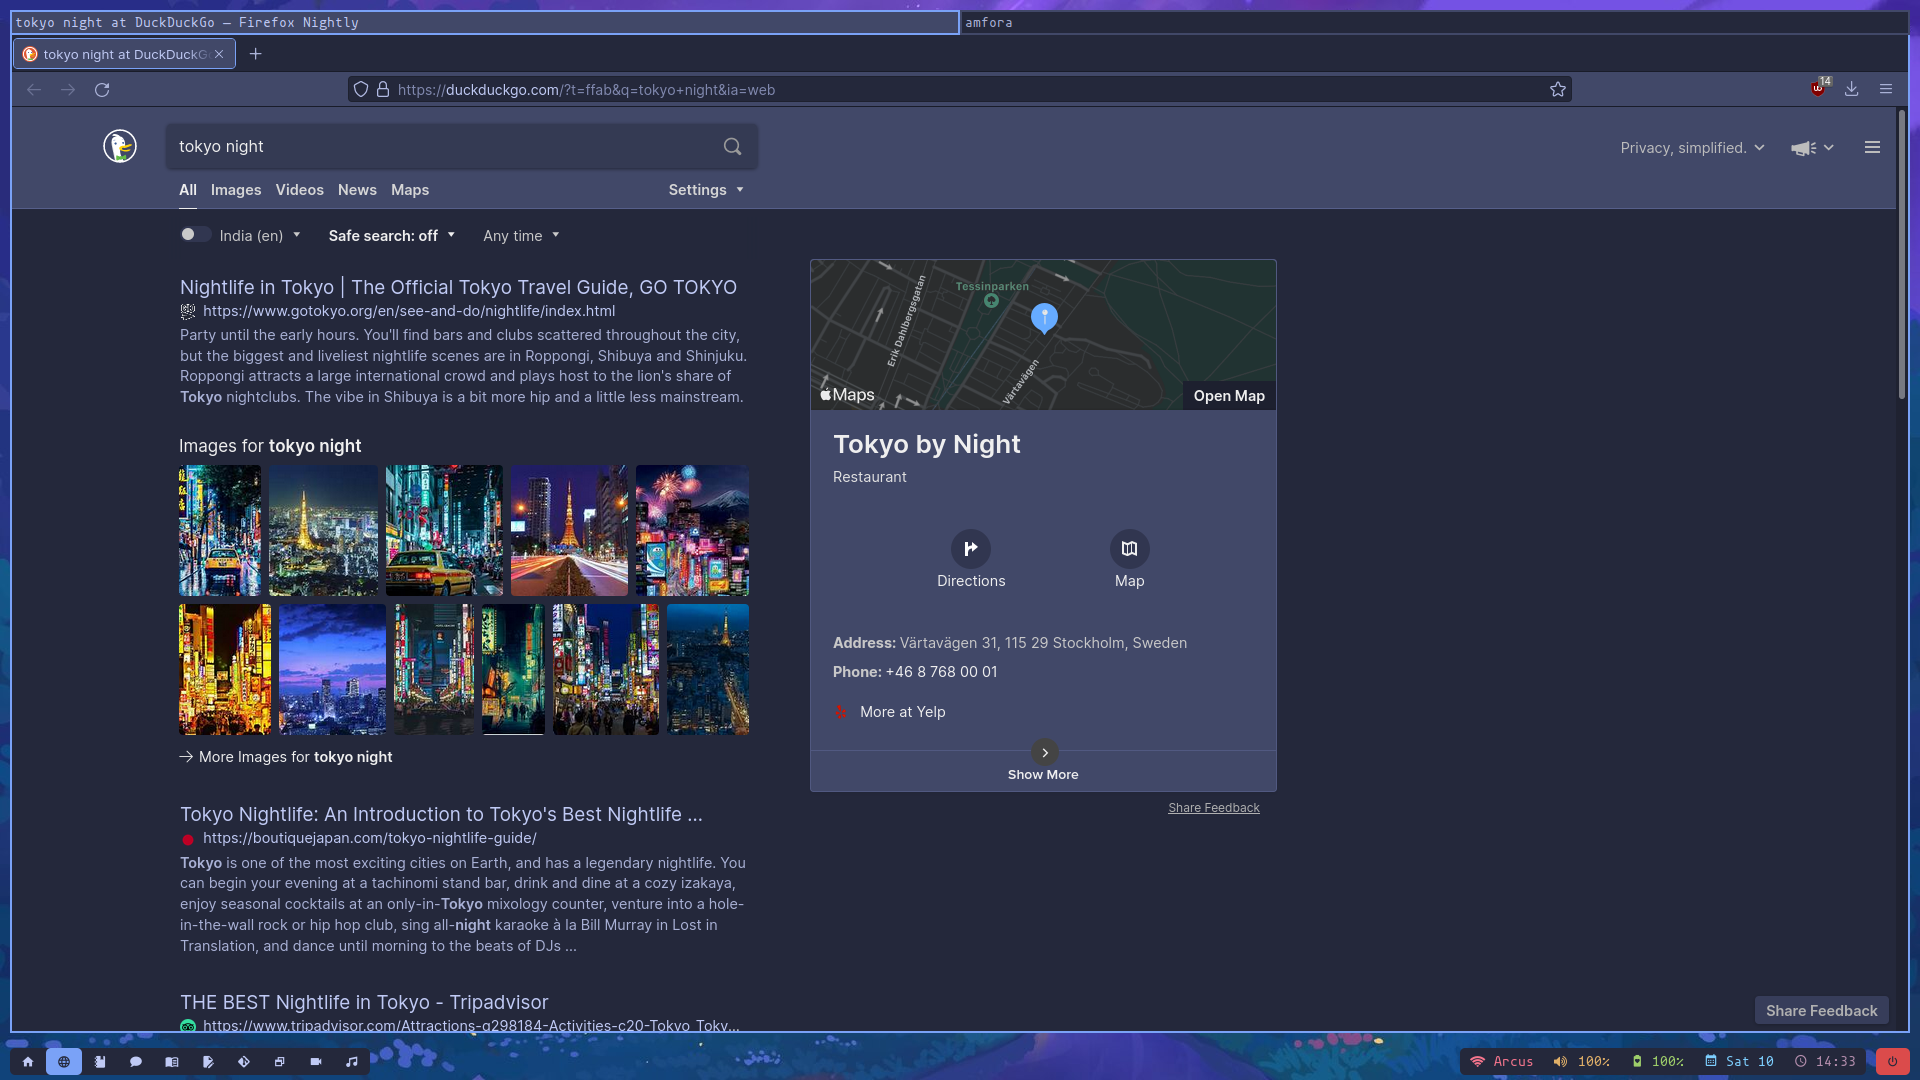1920x1080 pixels.
Task: Select the tokyo night browser tab
Action: [x=124, y=54]
